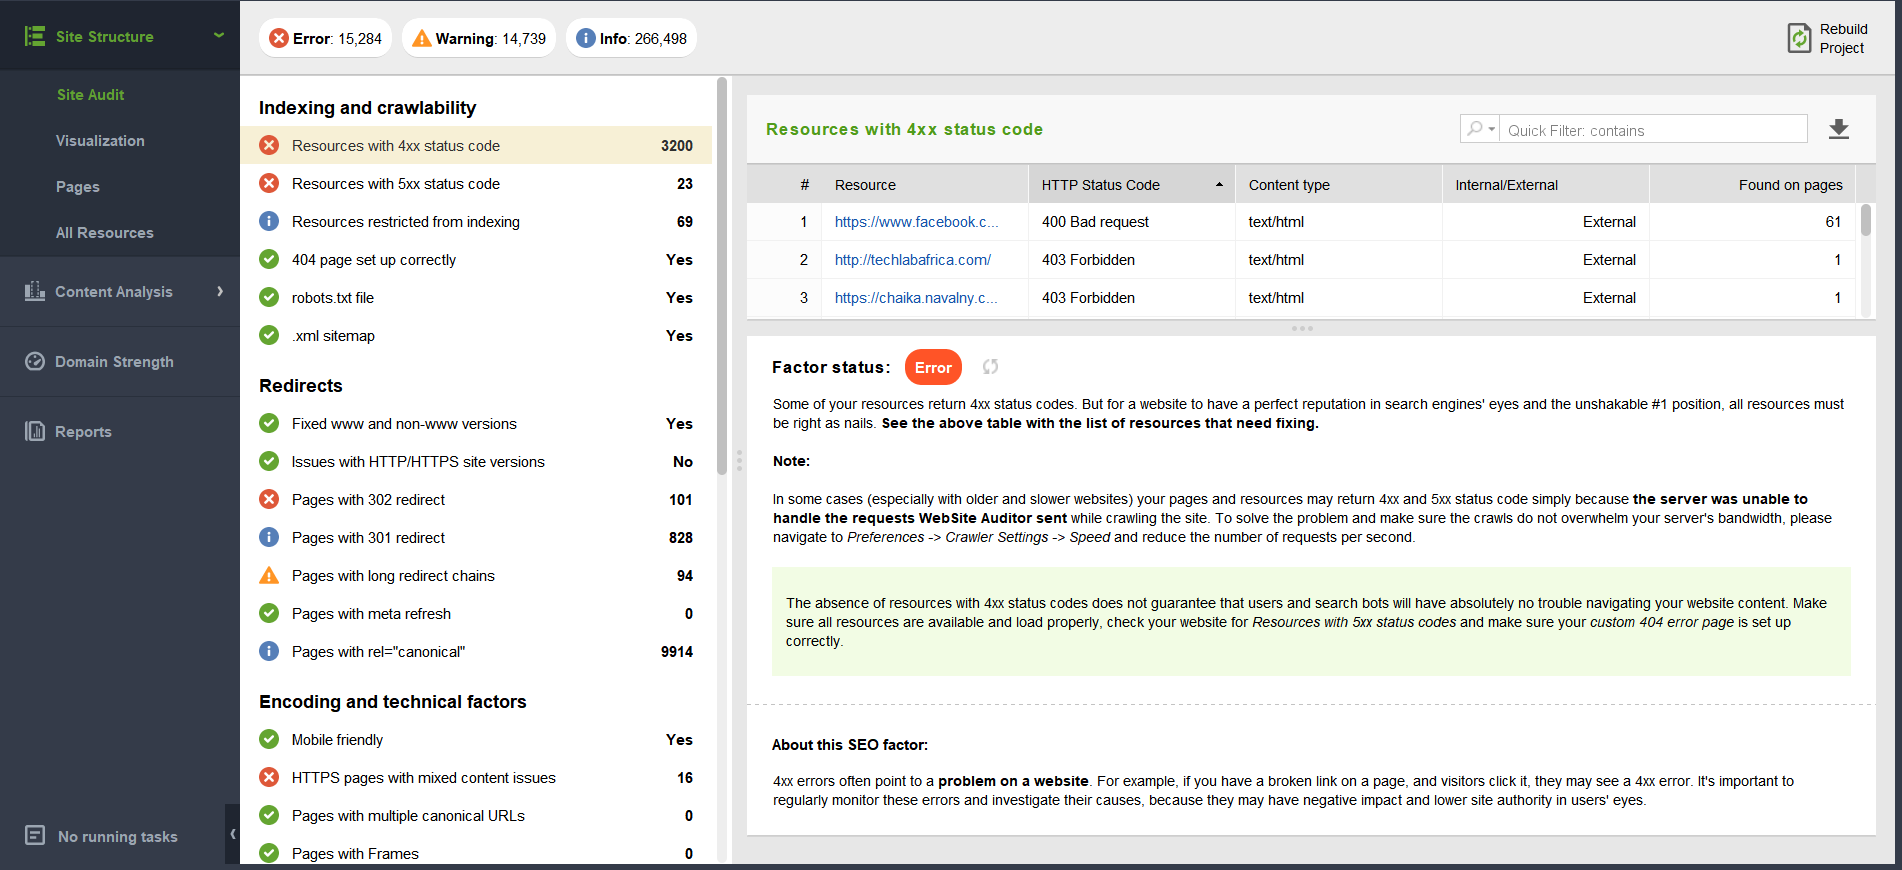Click the download export icon
The image size is (1902, 870).
pyautogui.click(x=1838, y=129)
